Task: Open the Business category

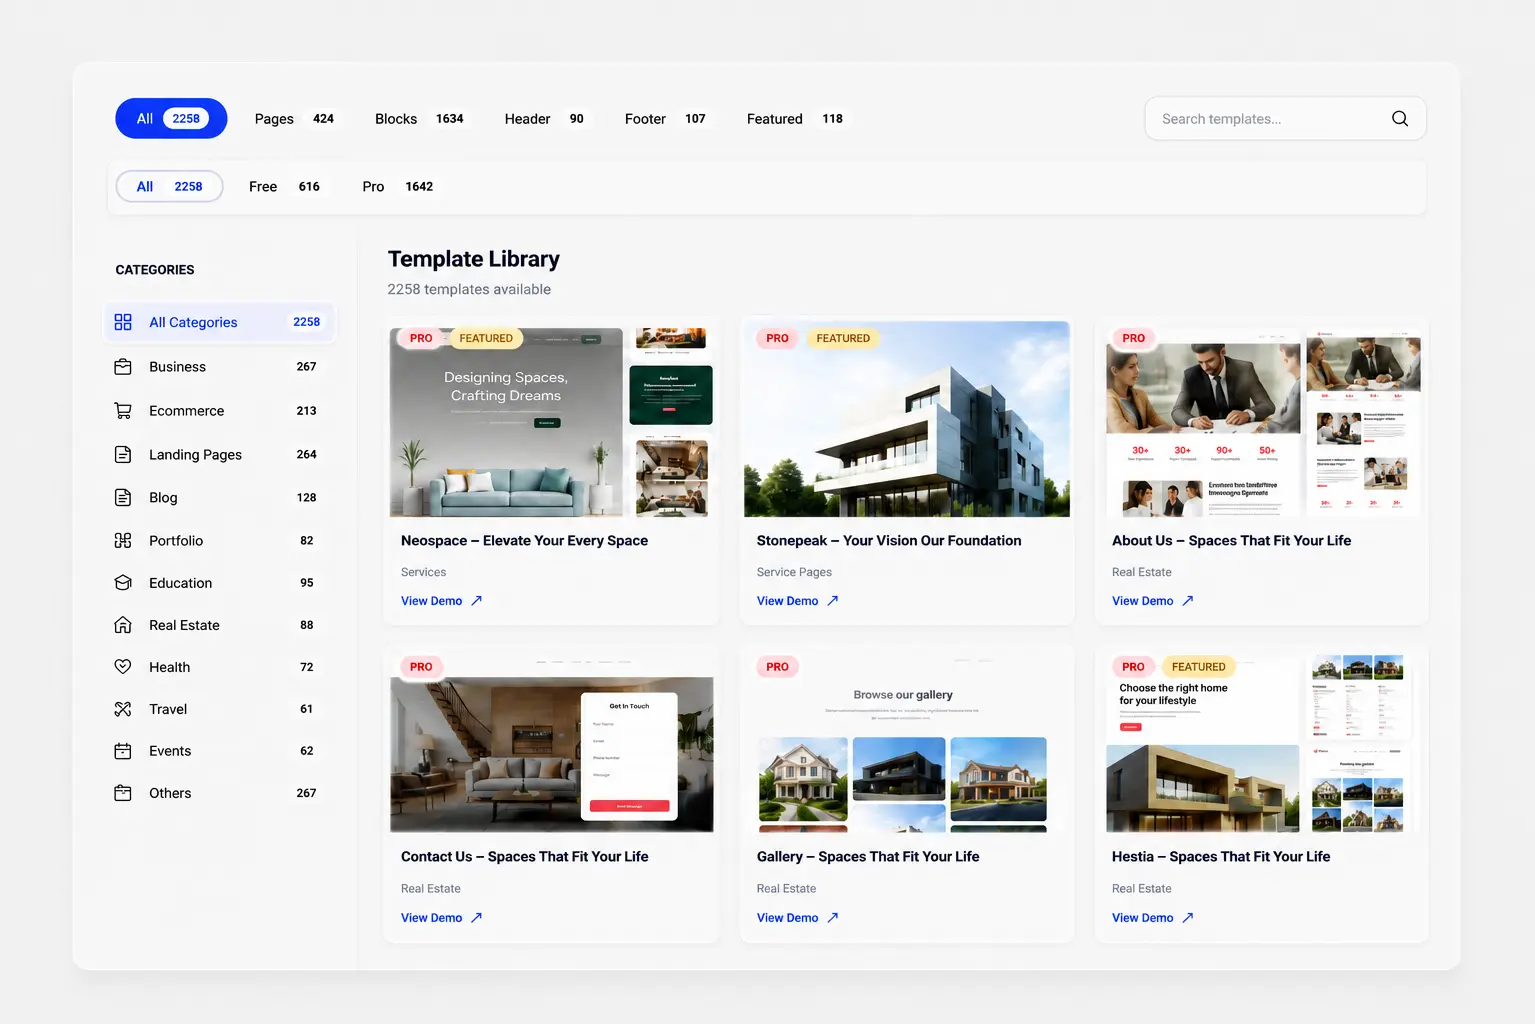Action: [220, 367]
